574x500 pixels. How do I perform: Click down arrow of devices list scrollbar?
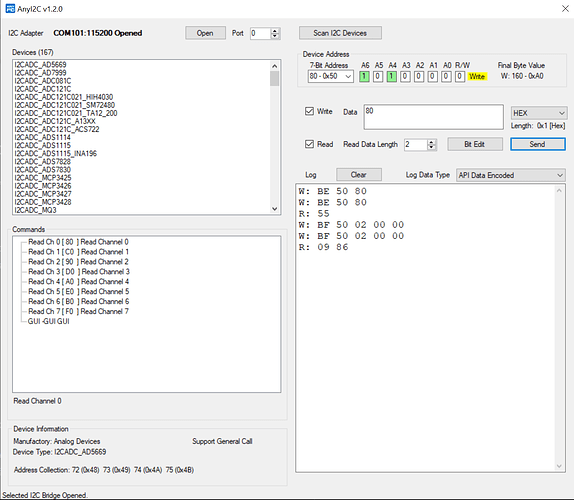pyautogui.click(x=275, y=209)
